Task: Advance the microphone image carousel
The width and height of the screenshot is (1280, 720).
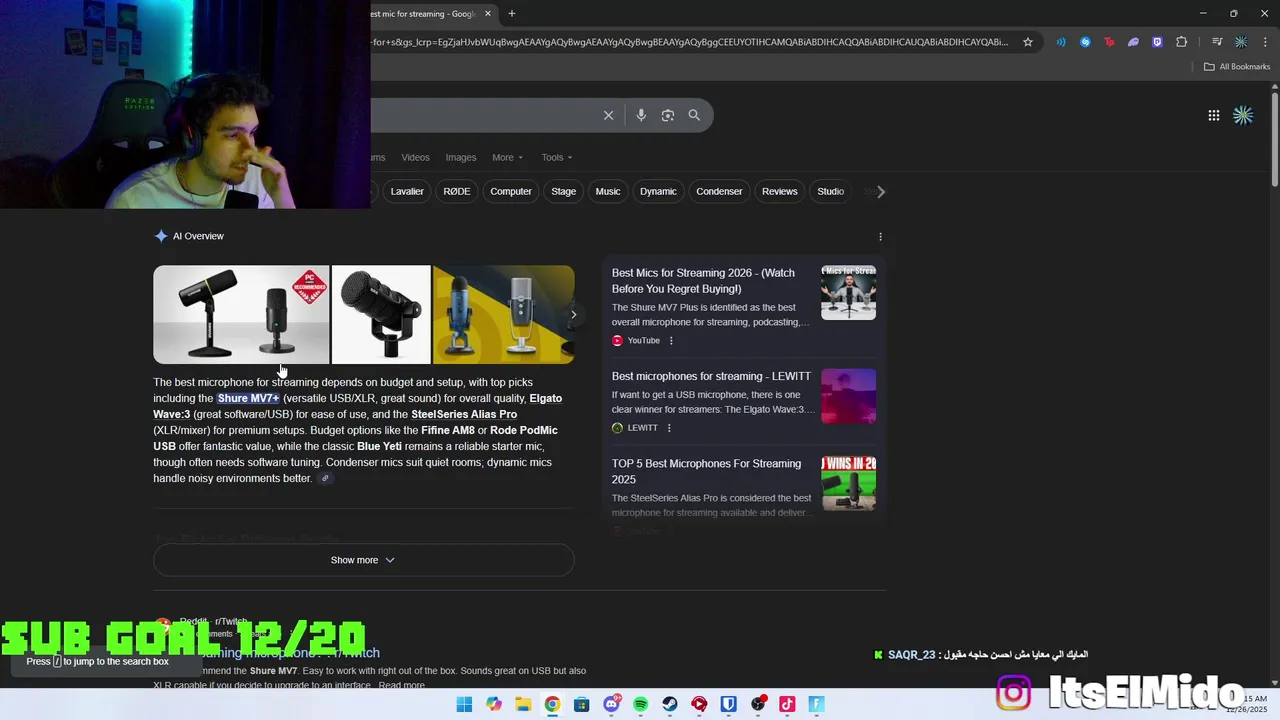Action: click(x=573, y=314)
